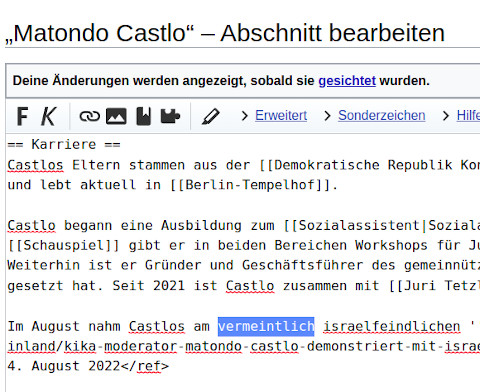Click the word 'Castlos' starting the Eltern sentence
This screenshot has width=480, height=392.
(x=35, y=165)
